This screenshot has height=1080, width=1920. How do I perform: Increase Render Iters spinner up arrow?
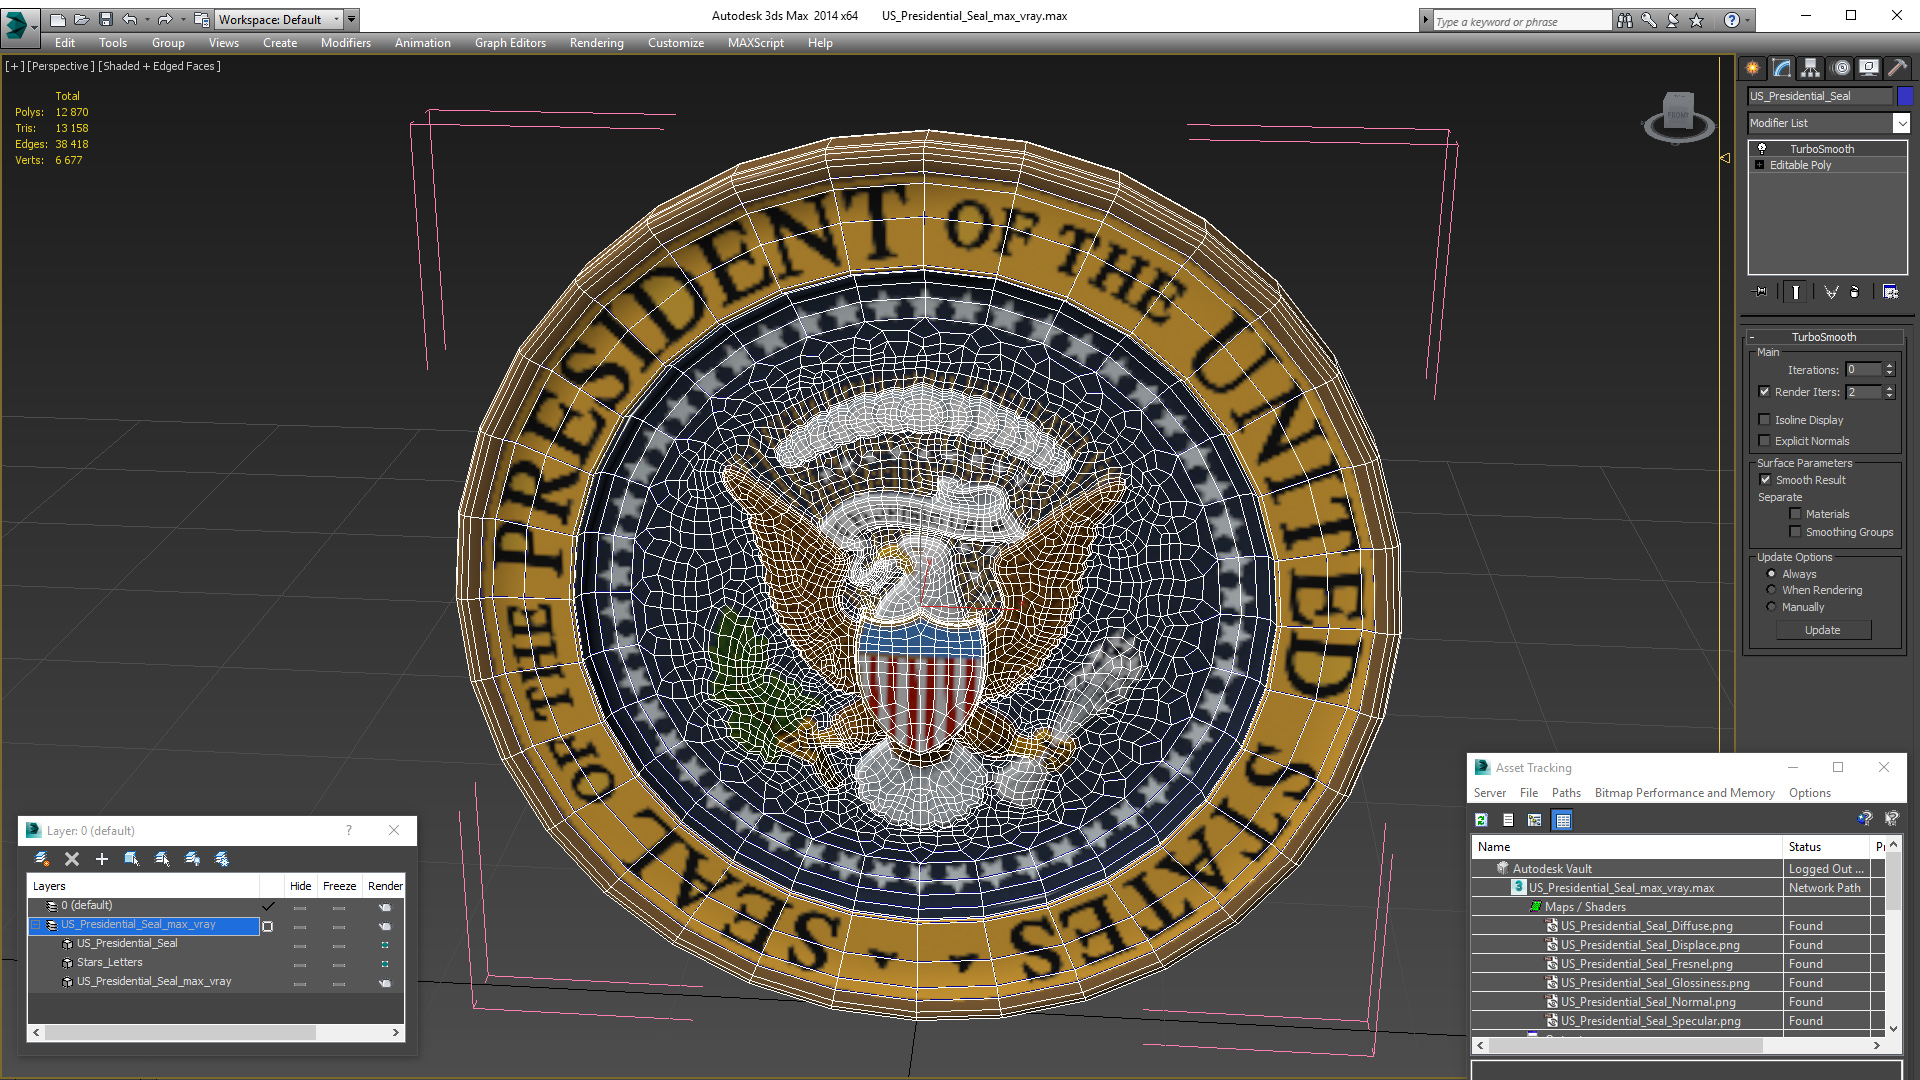pos(1889,388)
